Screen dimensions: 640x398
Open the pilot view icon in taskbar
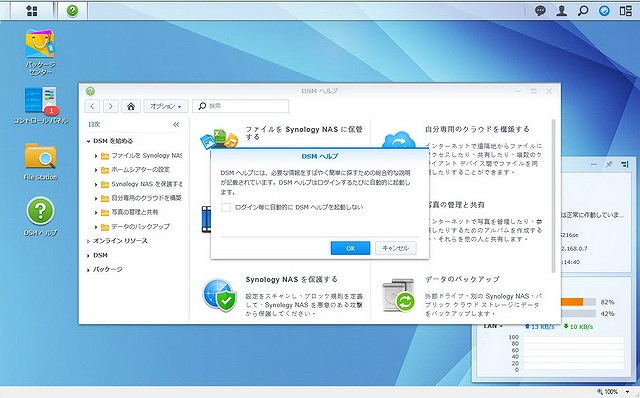coord(626,11)
